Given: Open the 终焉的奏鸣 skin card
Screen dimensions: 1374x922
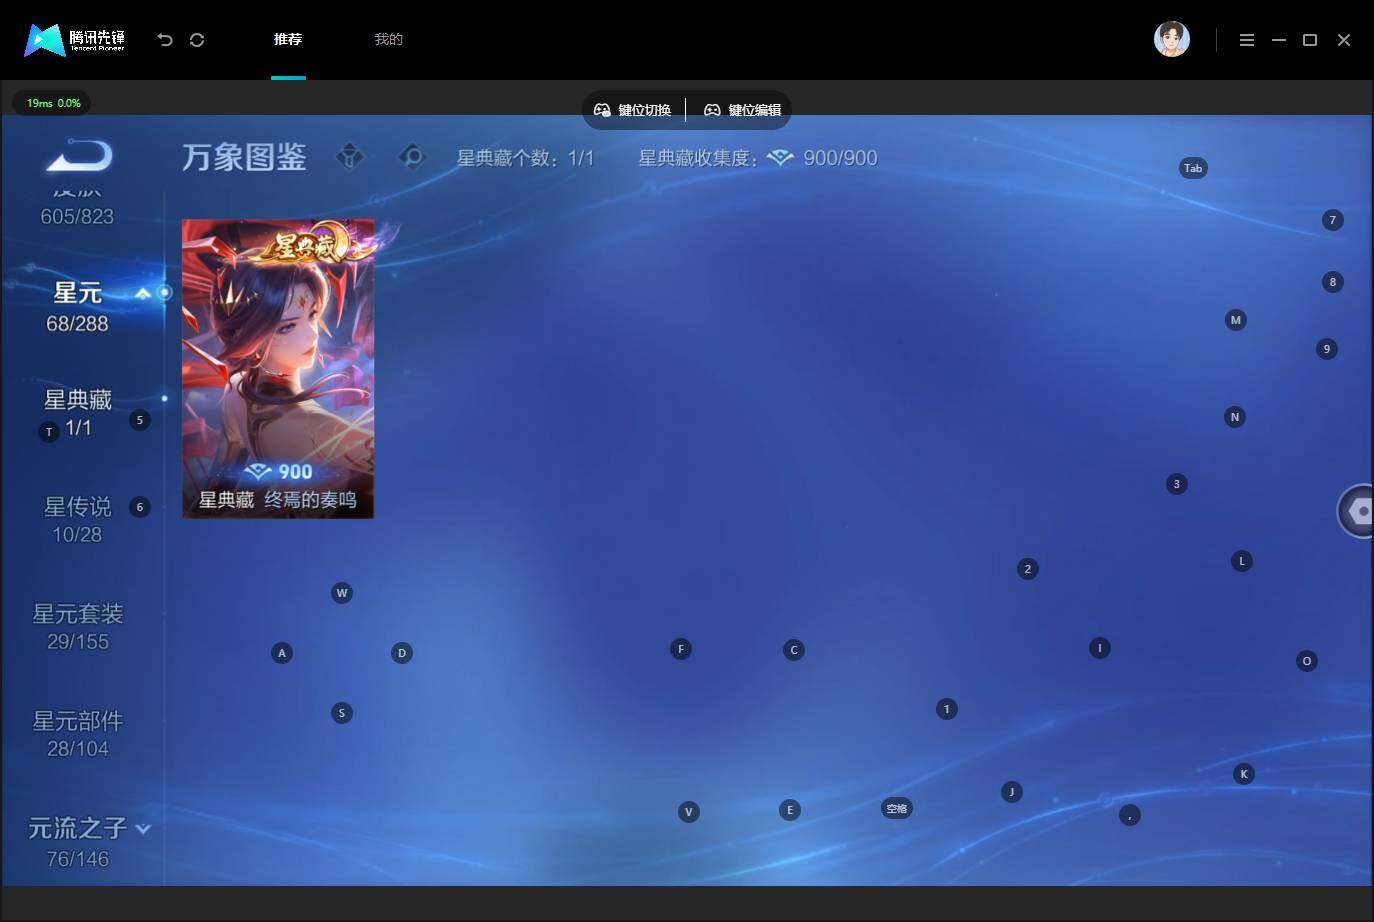Looking at the screenshot, I should pyautogui.click(x=278, y=368).
